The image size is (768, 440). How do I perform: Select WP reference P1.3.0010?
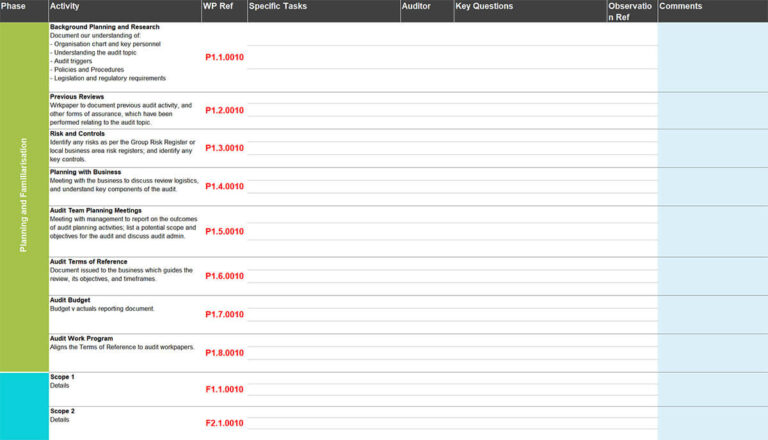(x=224, y=148)
